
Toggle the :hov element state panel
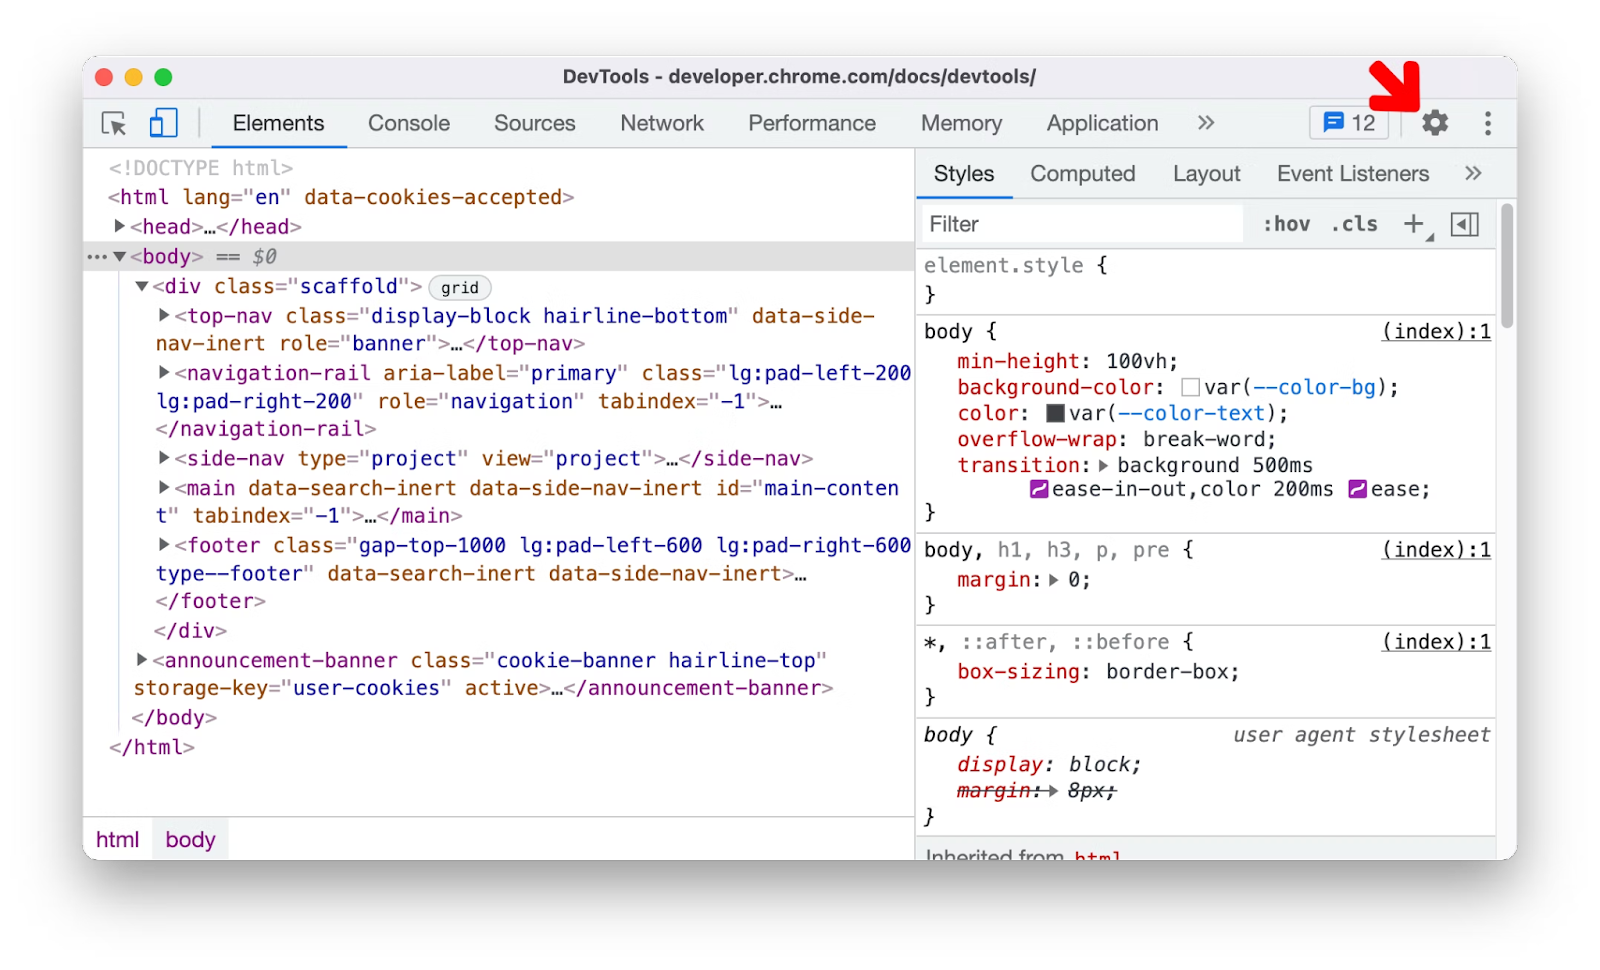click(1286, 224)
